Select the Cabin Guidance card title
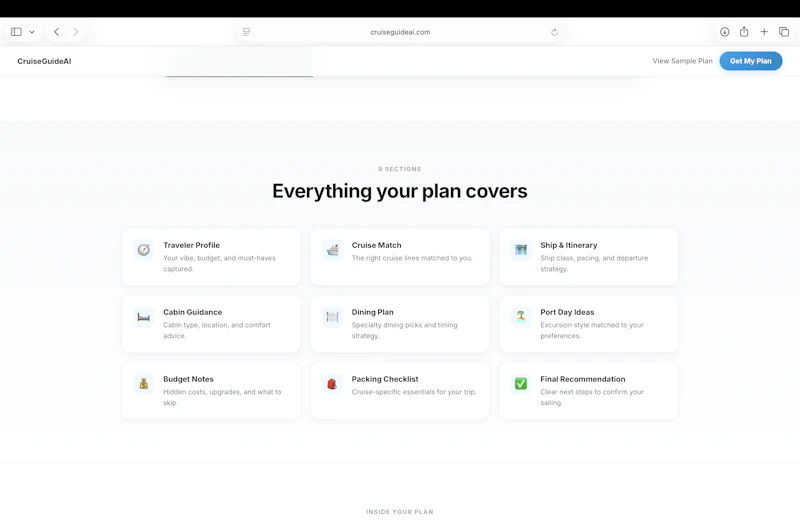The height and width of the screenshot is (520, 800). (192, 312)
